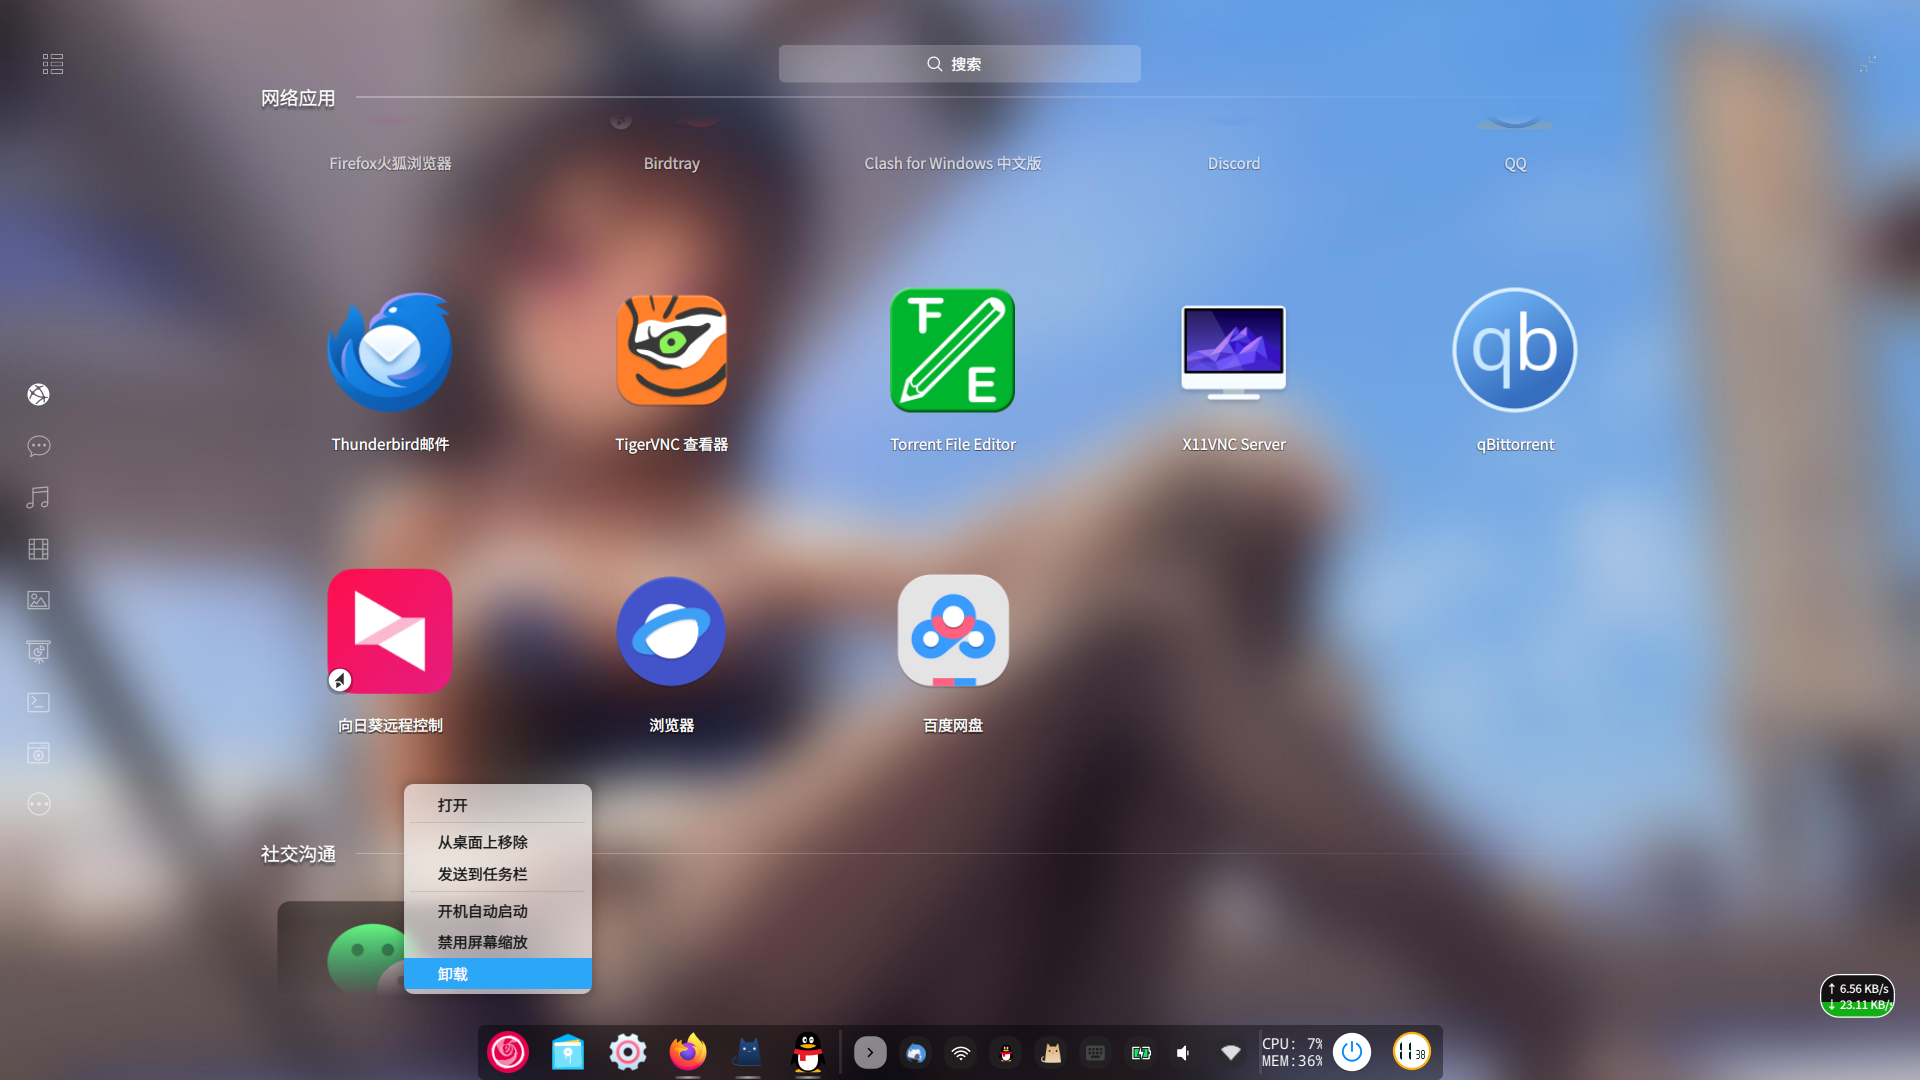
Task: Choose 禁用屏幕缩放 in the context menu
Action: click(x=498, y=942)
